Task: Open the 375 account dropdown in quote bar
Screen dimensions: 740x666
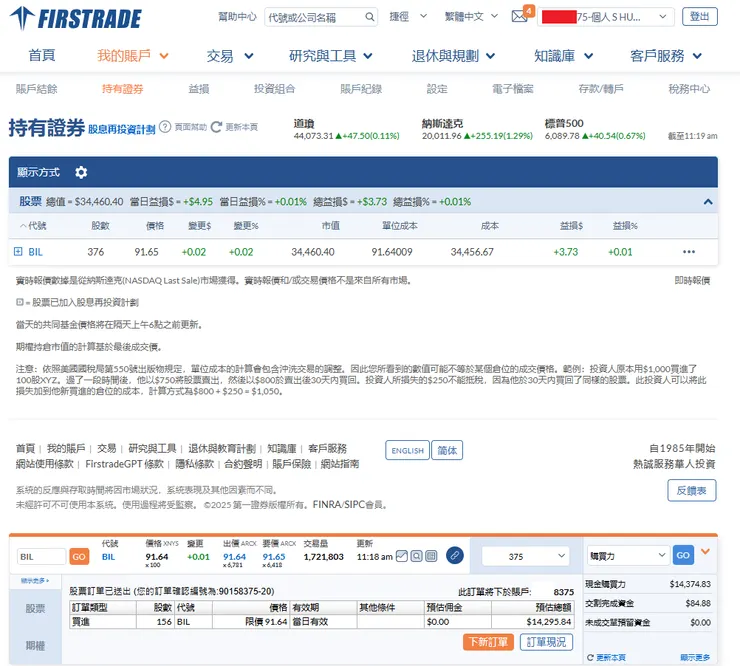Action: (525, 556)
